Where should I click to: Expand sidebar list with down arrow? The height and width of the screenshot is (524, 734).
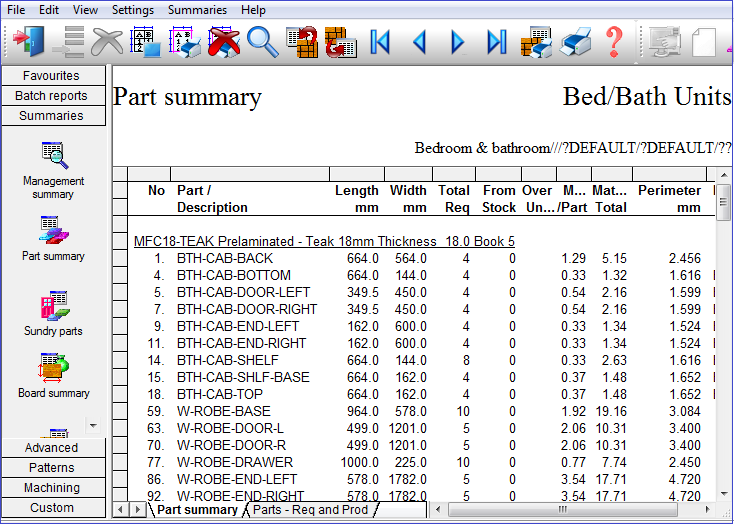(93, 425)
